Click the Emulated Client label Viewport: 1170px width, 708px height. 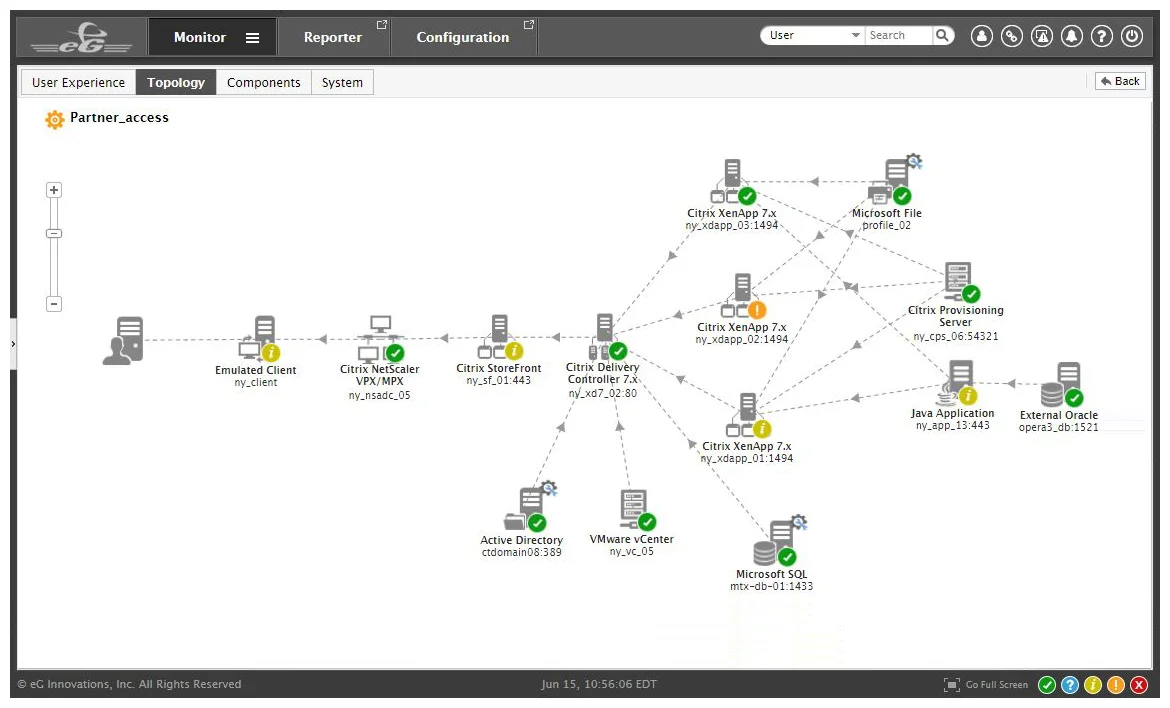[x=256, y=370]
